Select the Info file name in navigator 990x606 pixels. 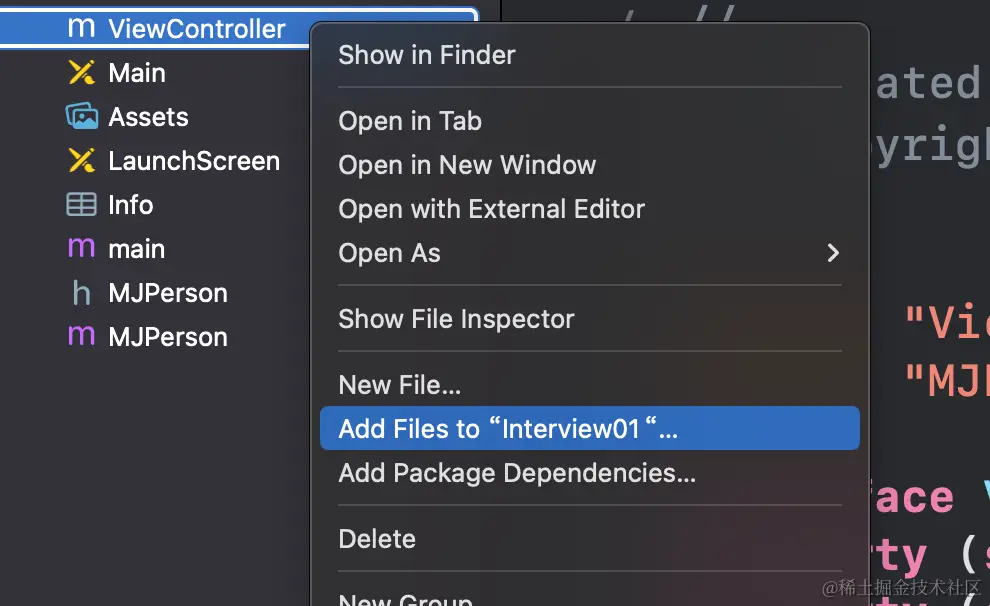tap(131, 205)
